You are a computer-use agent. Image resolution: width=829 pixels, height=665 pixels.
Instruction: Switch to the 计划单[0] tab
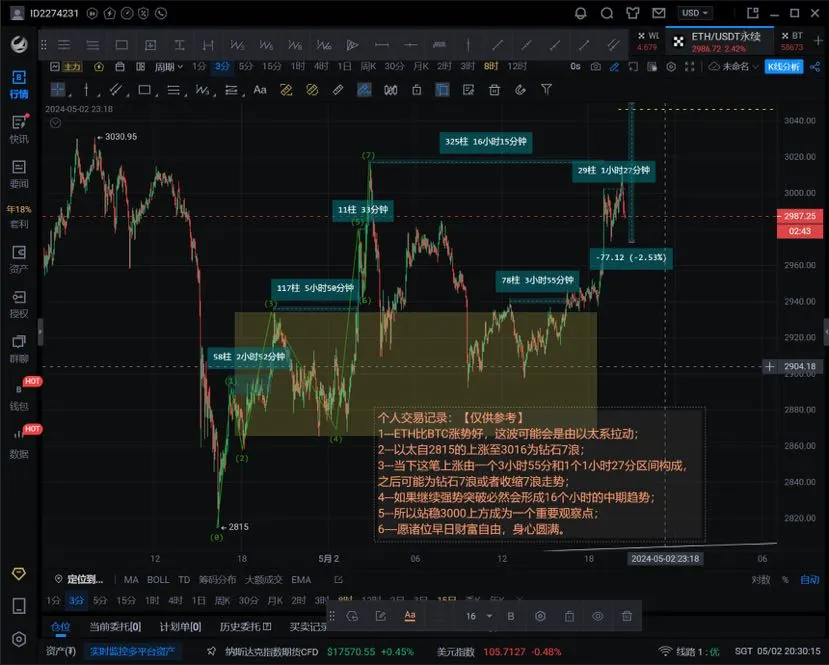click(180, 627)
